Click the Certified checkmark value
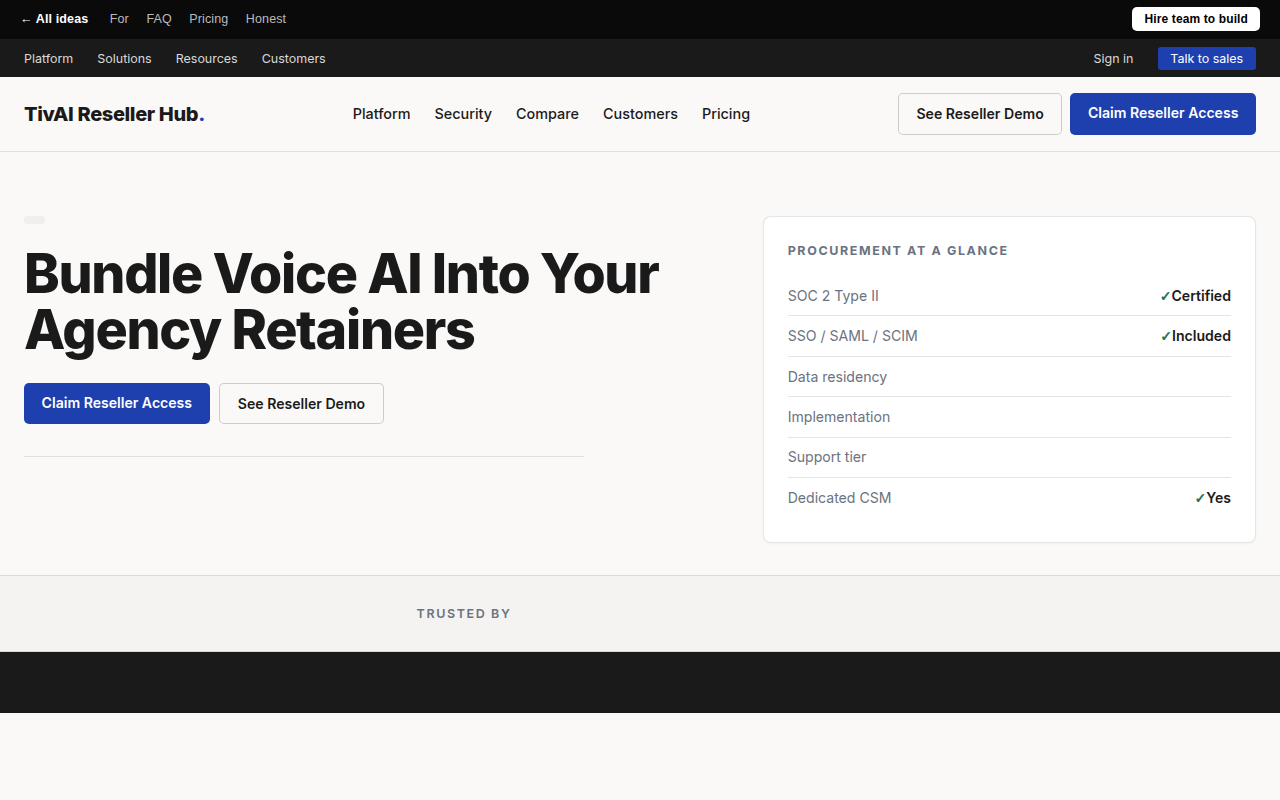1280x800 pixels. click(x=1195, y=296)
